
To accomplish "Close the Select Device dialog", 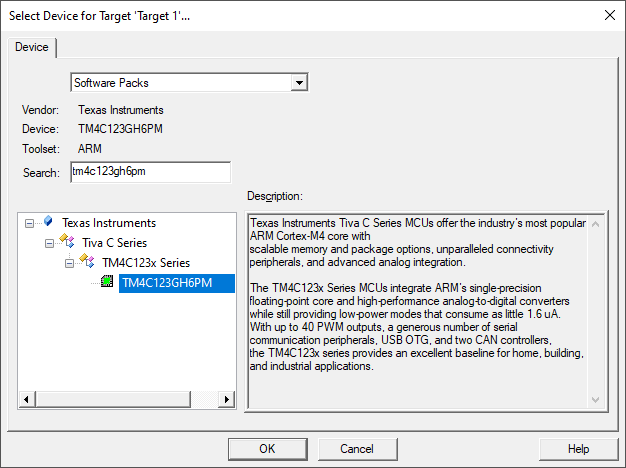I will coord(610,16).
